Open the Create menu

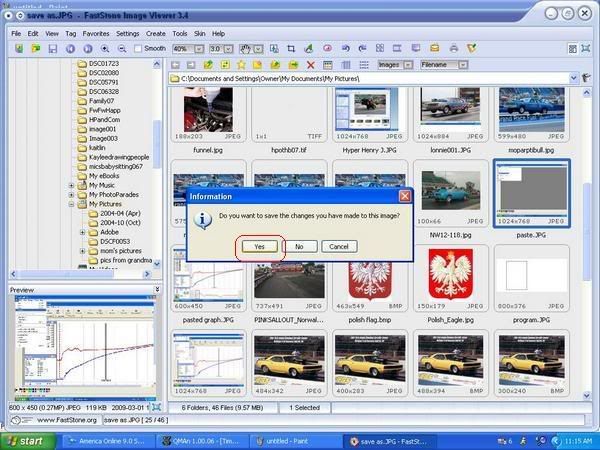click(156, 34)
